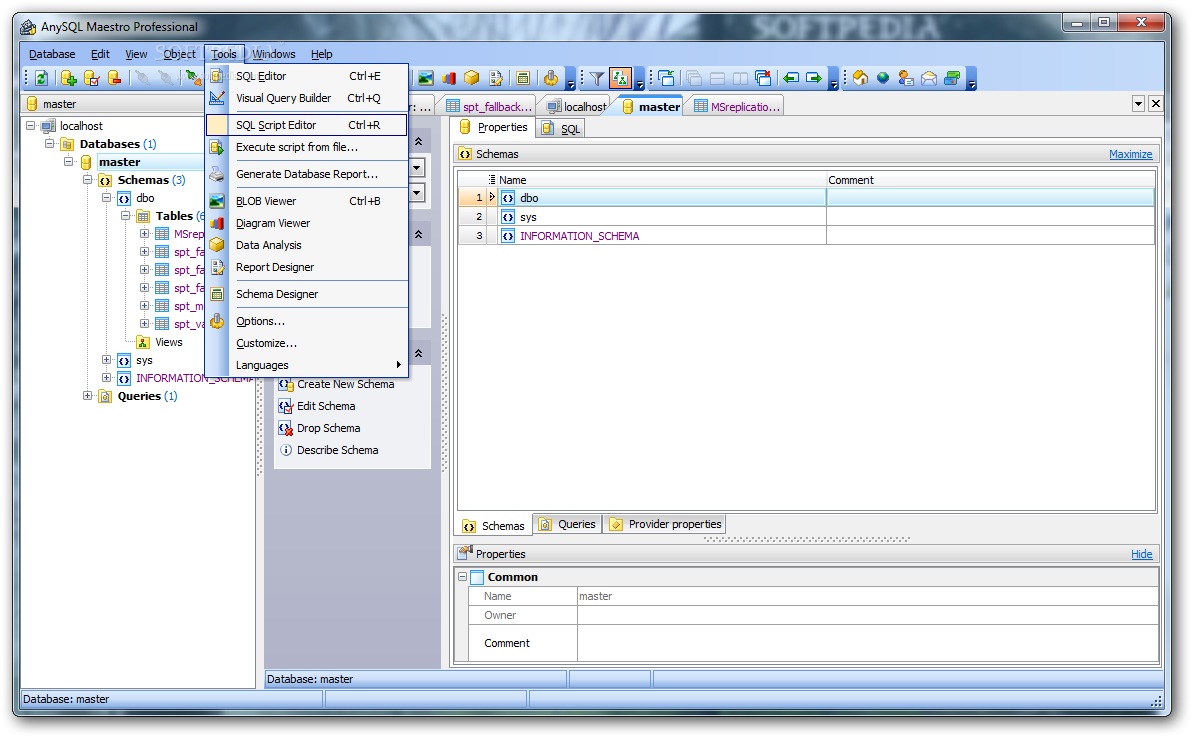Screen dimensions: 1192x737
Task: Switch to the localhost tab
Action: [577, 106]
